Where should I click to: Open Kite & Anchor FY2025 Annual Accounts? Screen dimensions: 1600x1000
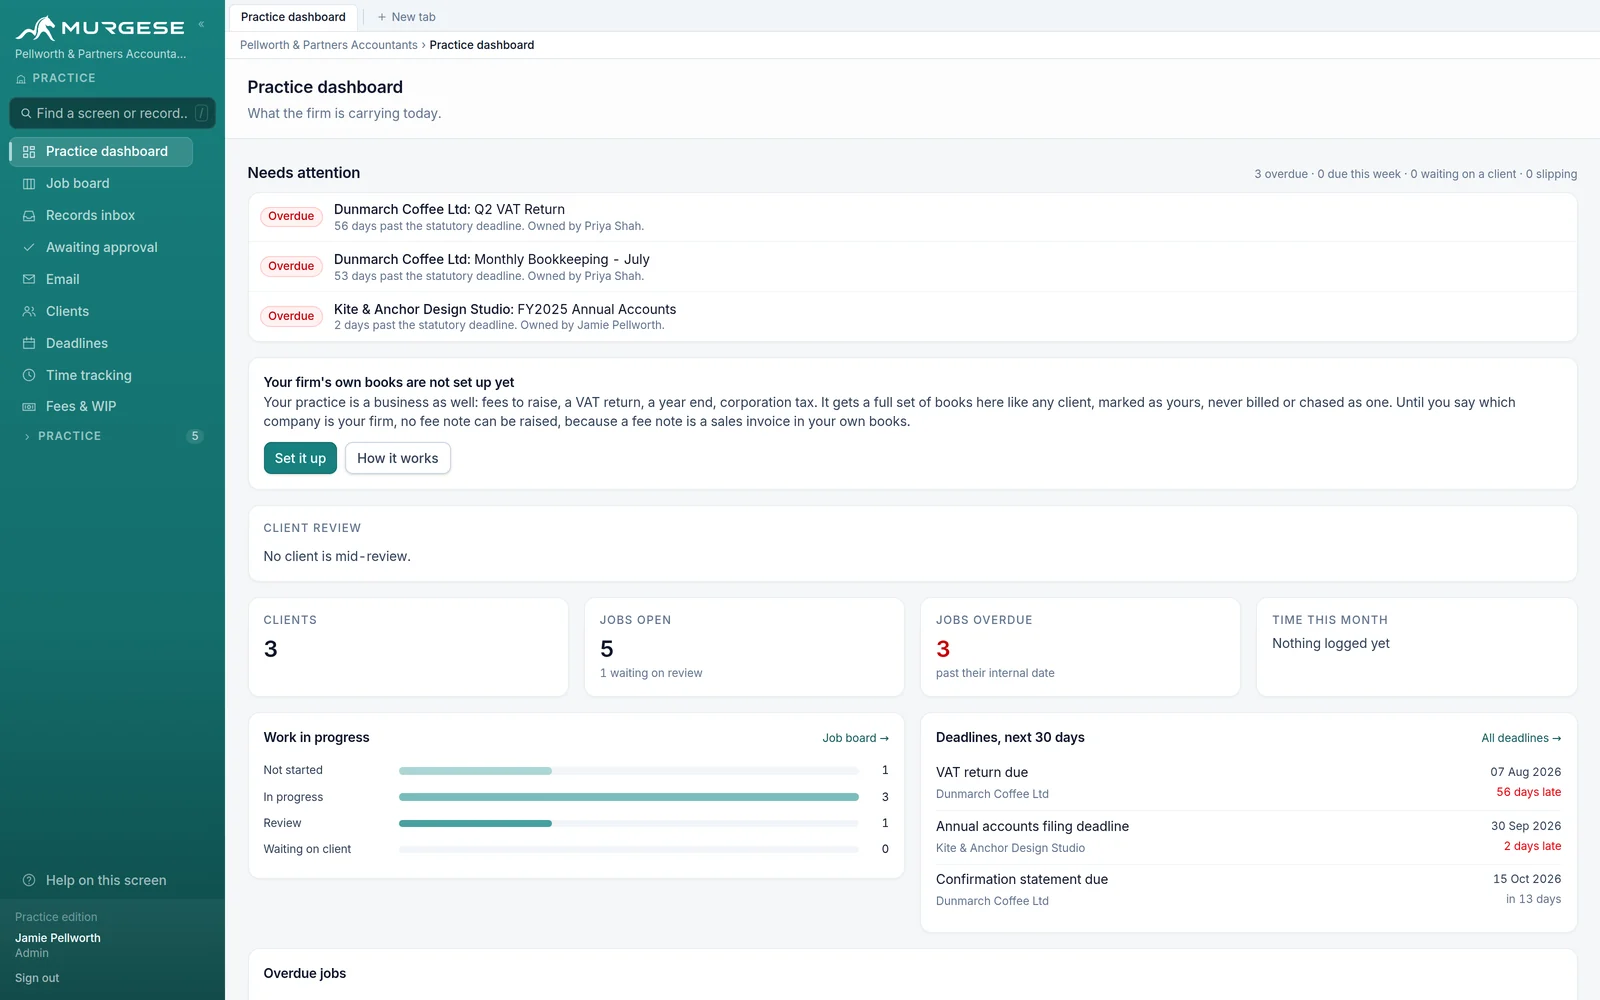(x=913, y=316)
